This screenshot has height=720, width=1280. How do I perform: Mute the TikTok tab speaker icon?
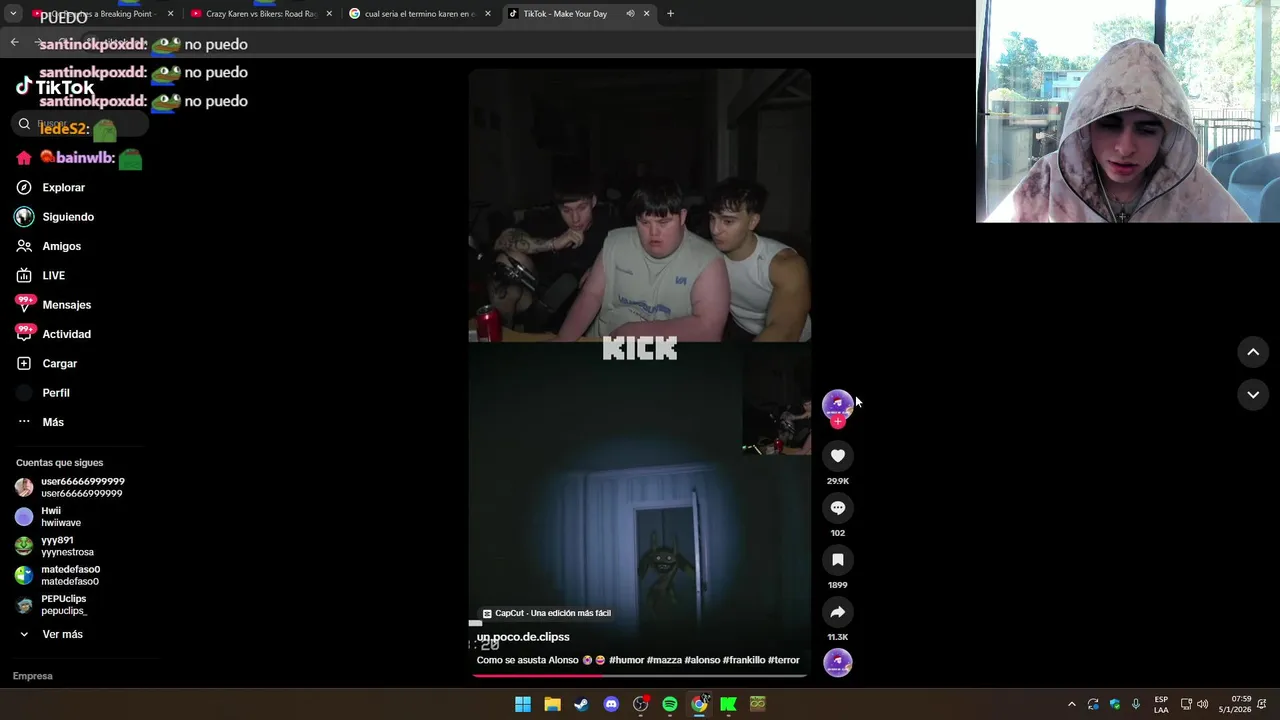click(x=630, y=14)
